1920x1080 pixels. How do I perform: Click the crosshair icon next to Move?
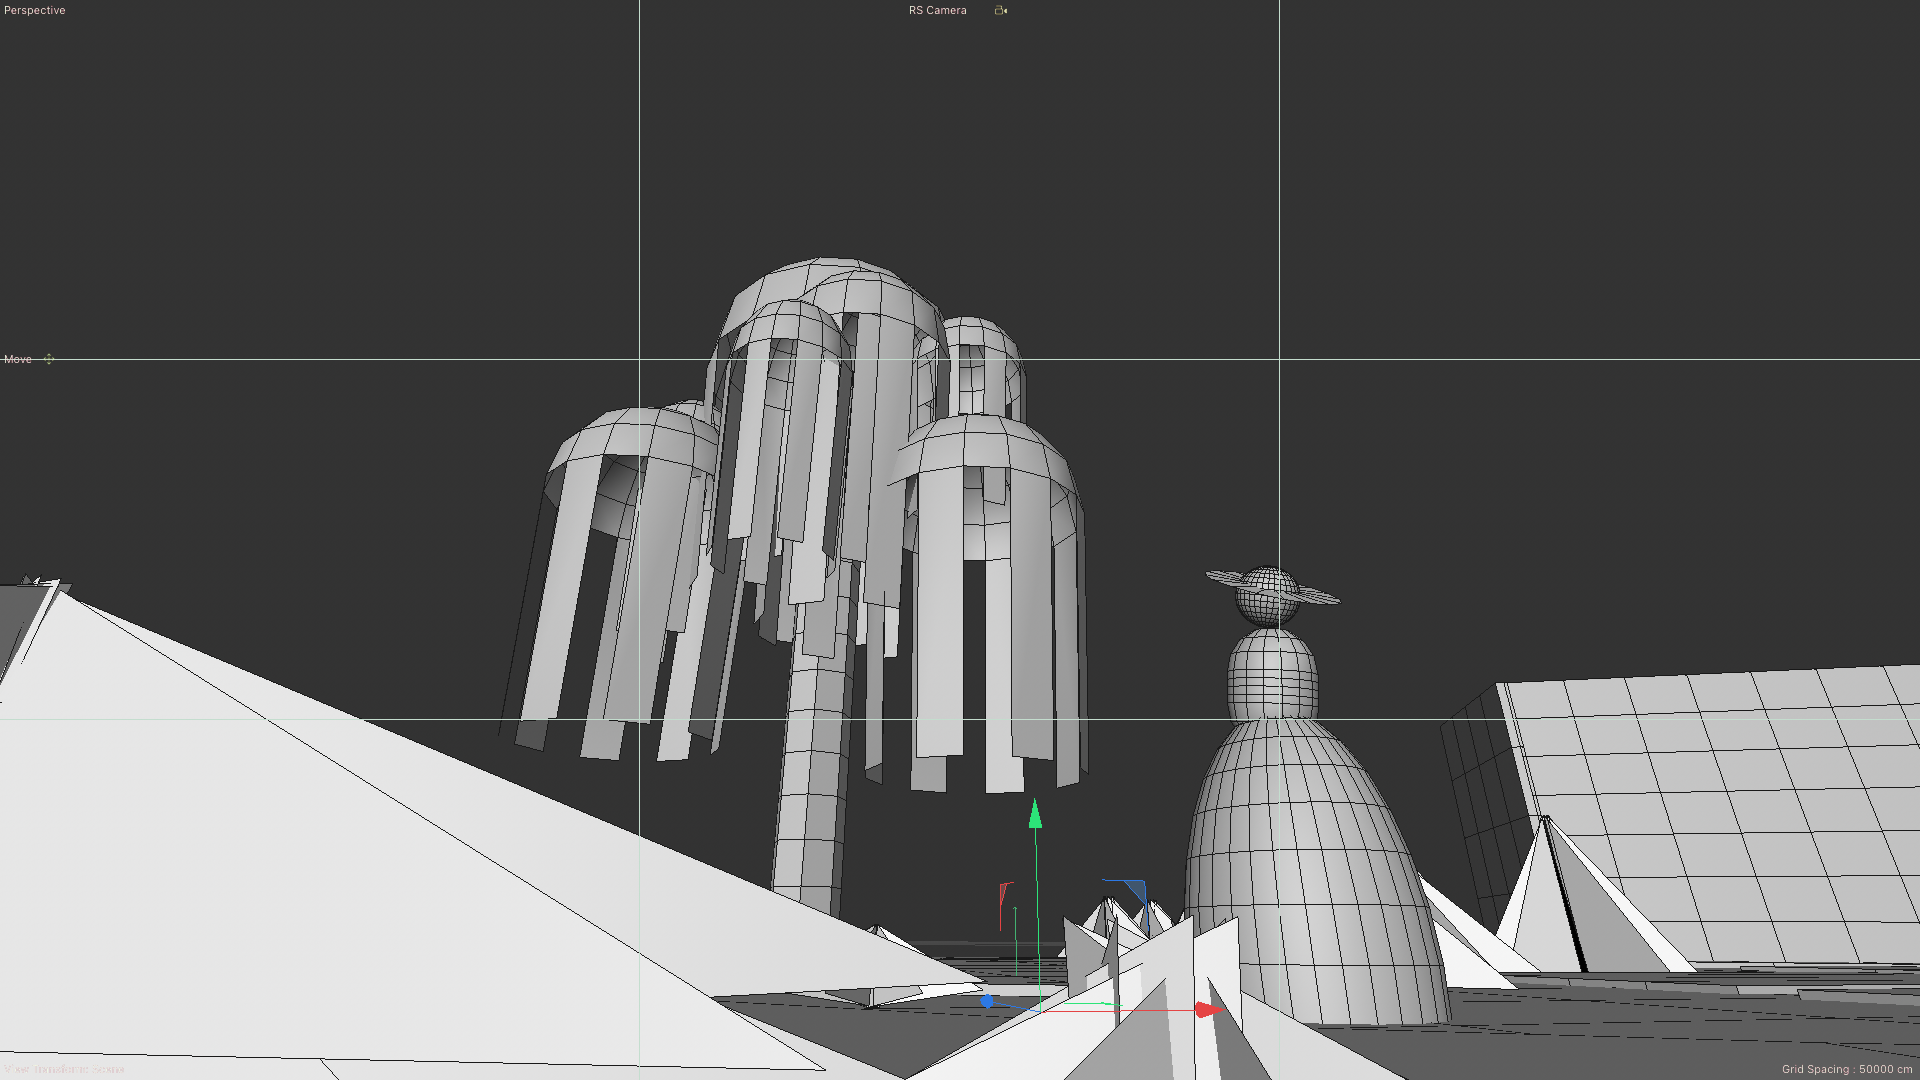coord(48,359)
